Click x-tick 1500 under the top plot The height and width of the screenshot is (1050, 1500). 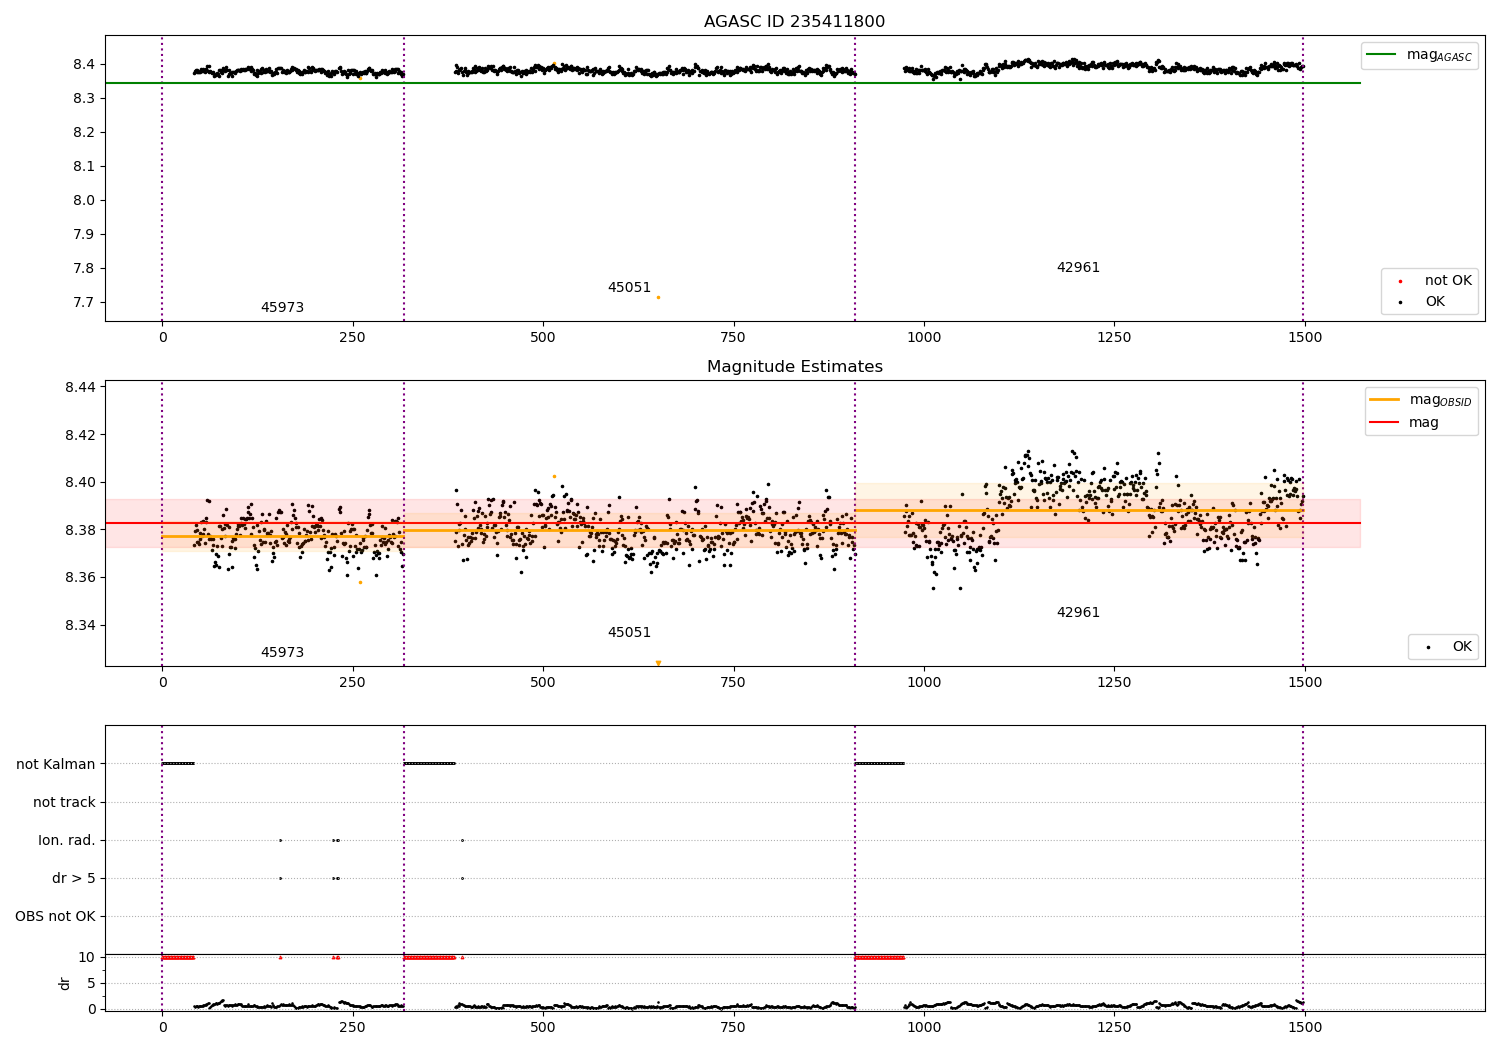point(1305,338)
